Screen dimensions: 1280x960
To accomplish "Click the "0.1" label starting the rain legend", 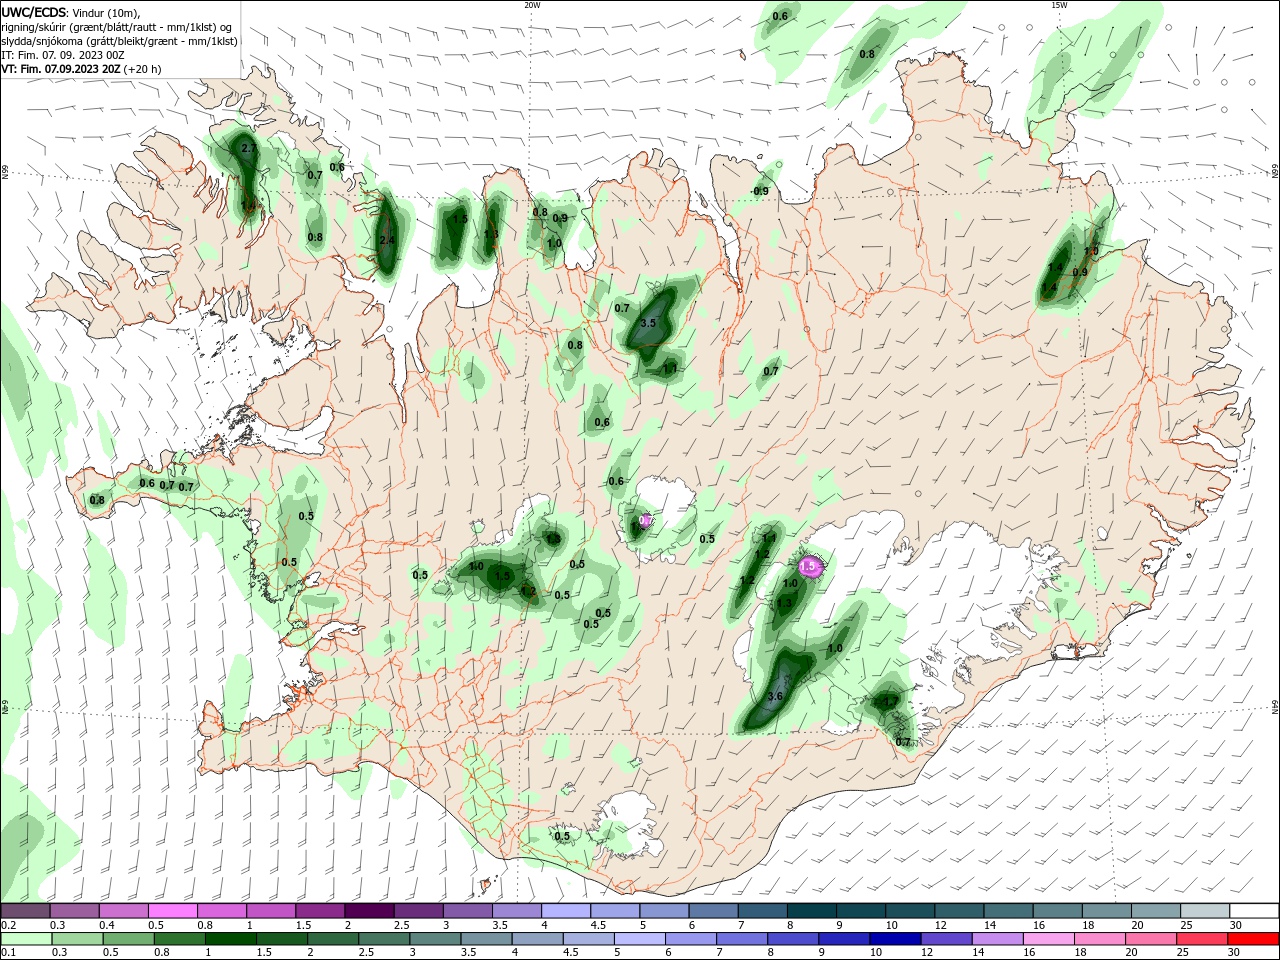I will click(8, 953).
